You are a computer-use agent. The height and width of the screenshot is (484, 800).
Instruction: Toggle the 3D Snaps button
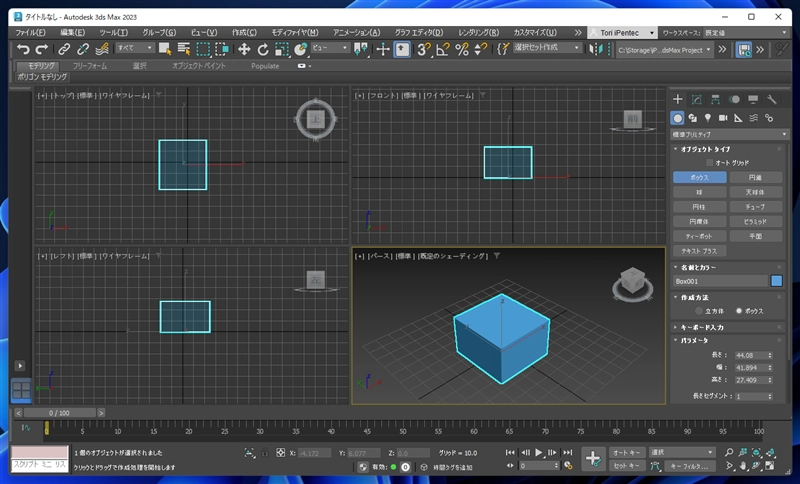[x=423, y=49]
